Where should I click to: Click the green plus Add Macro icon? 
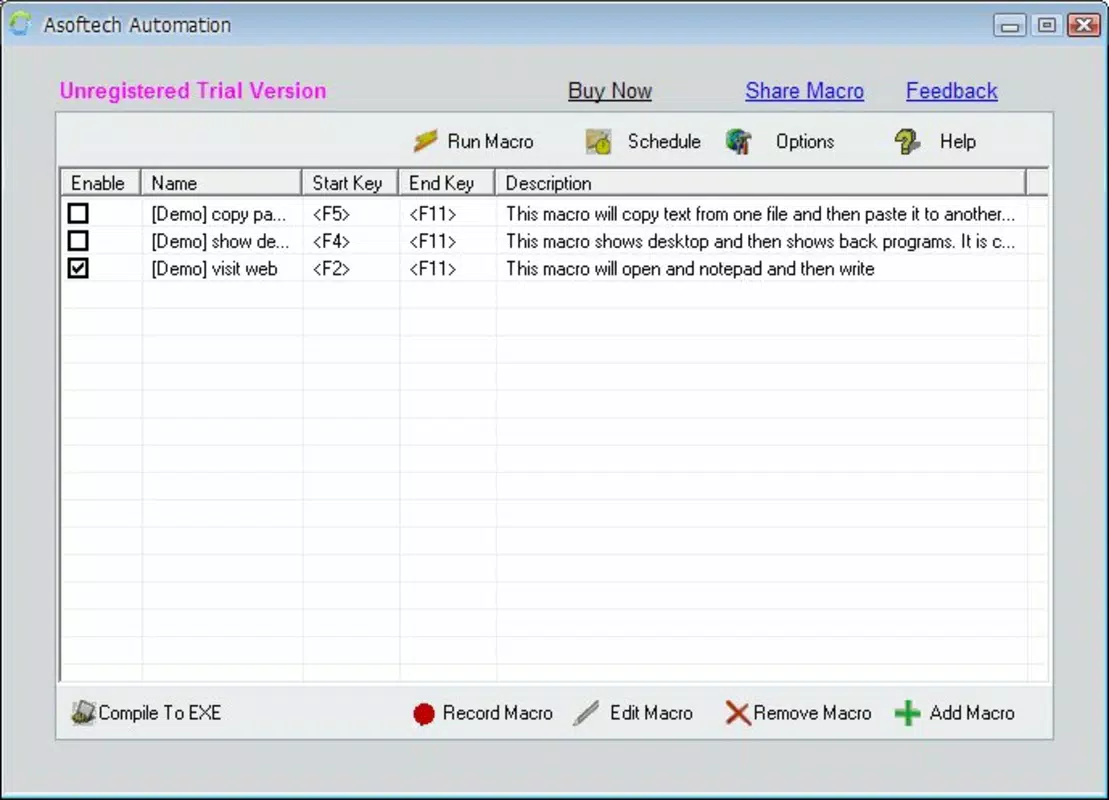(907, 713)
